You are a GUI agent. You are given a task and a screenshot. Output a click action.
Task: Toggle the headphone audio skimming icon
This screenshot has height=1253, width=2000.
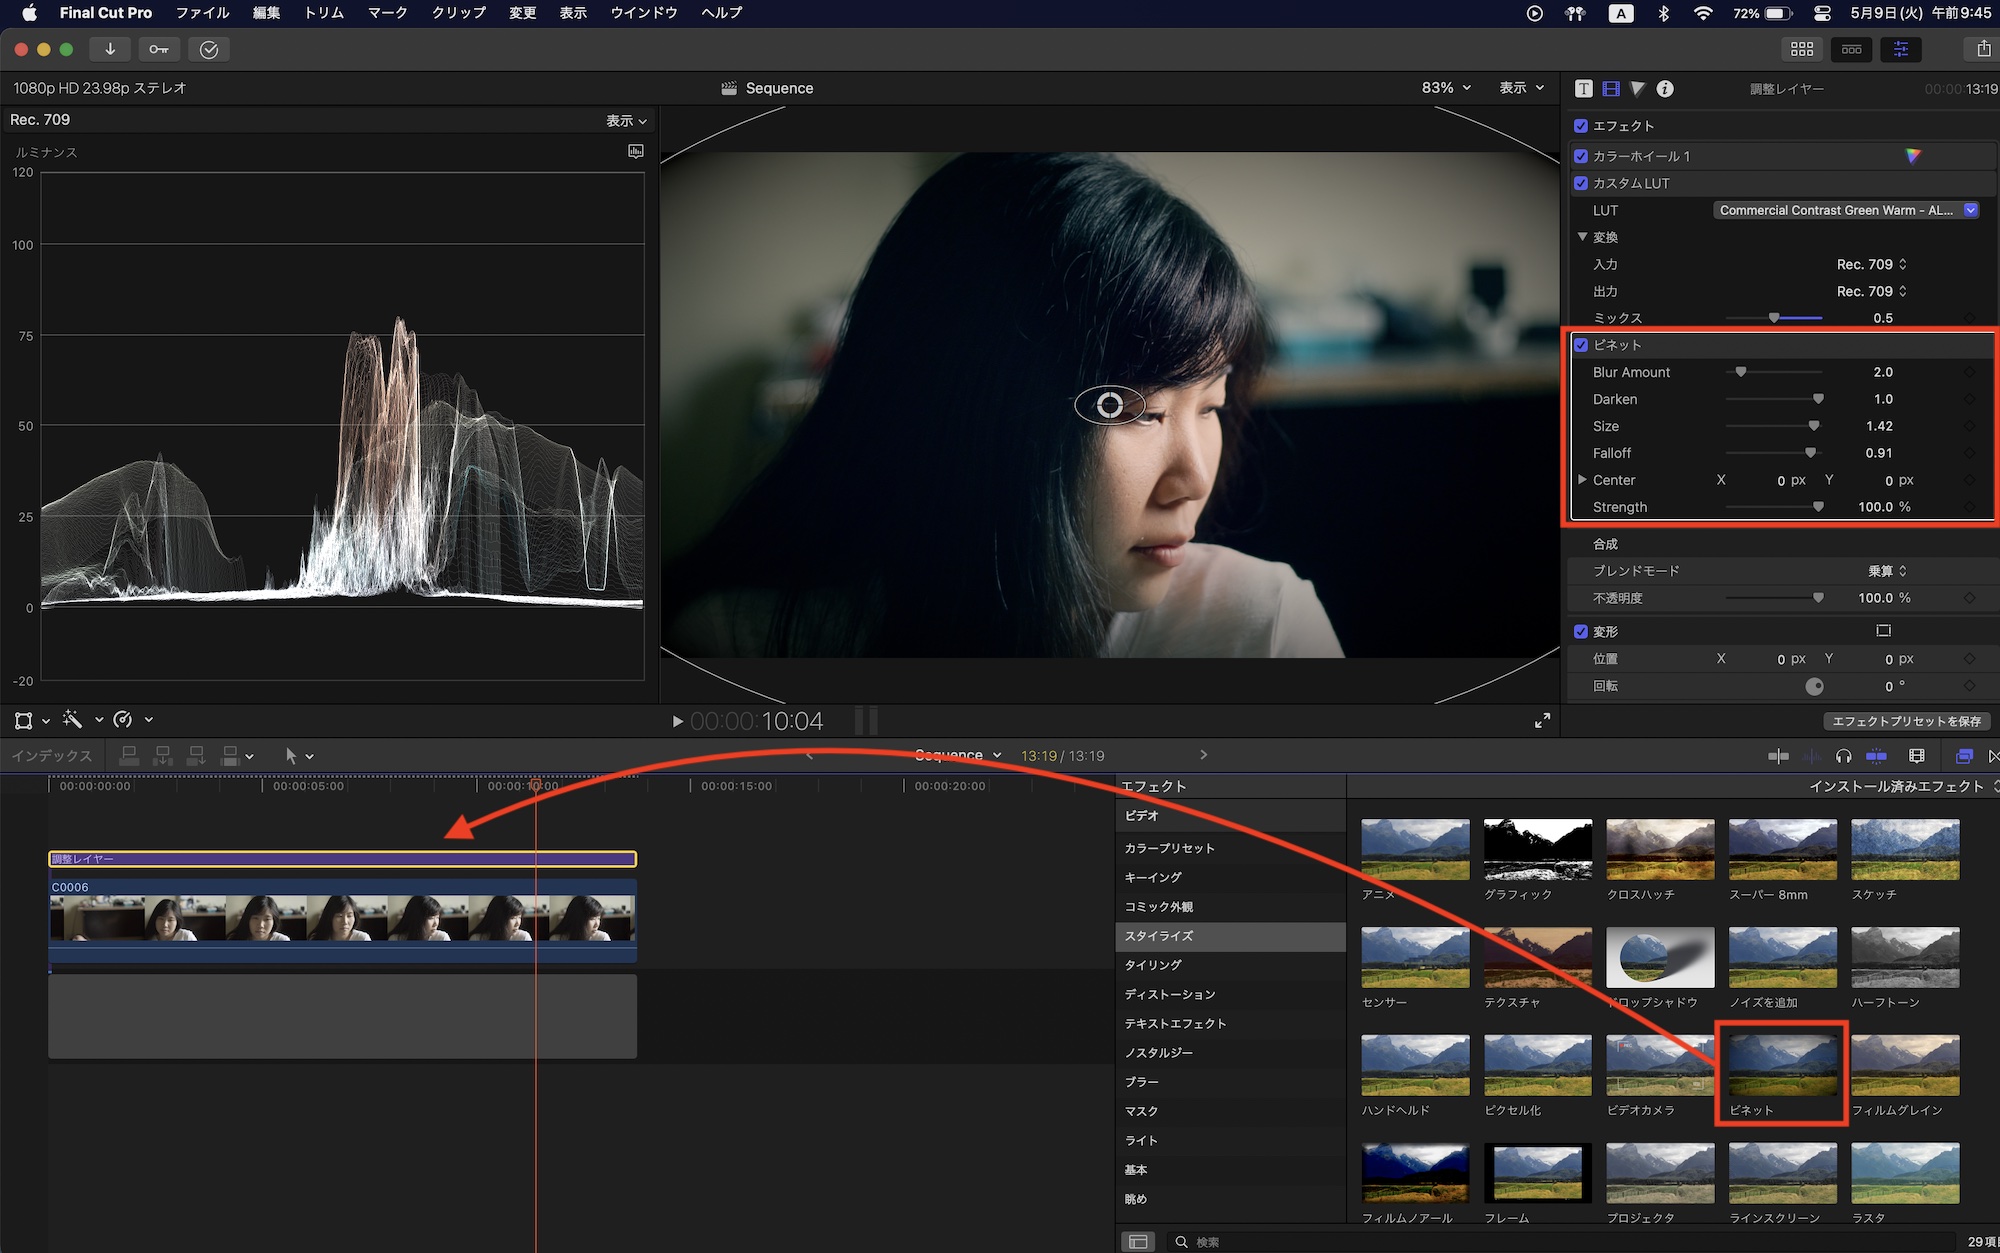tap(1843, 756)
